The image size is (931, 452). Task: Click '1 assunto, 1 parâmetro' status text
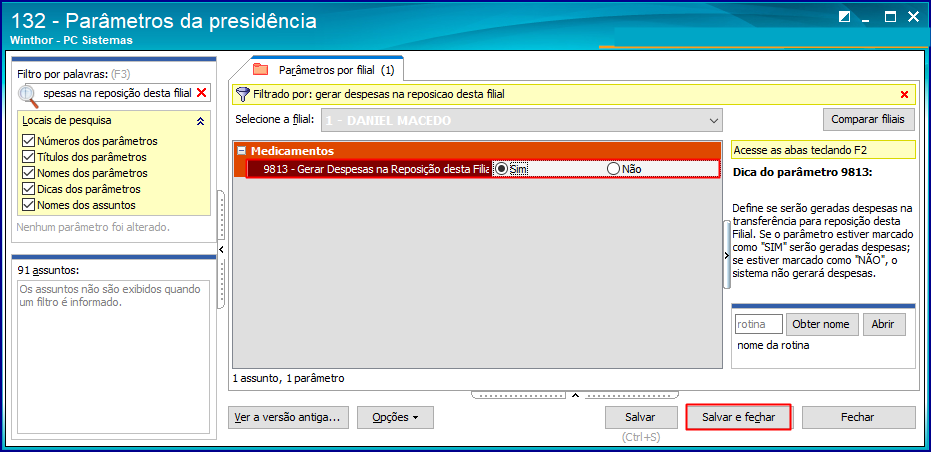[288, 378]
